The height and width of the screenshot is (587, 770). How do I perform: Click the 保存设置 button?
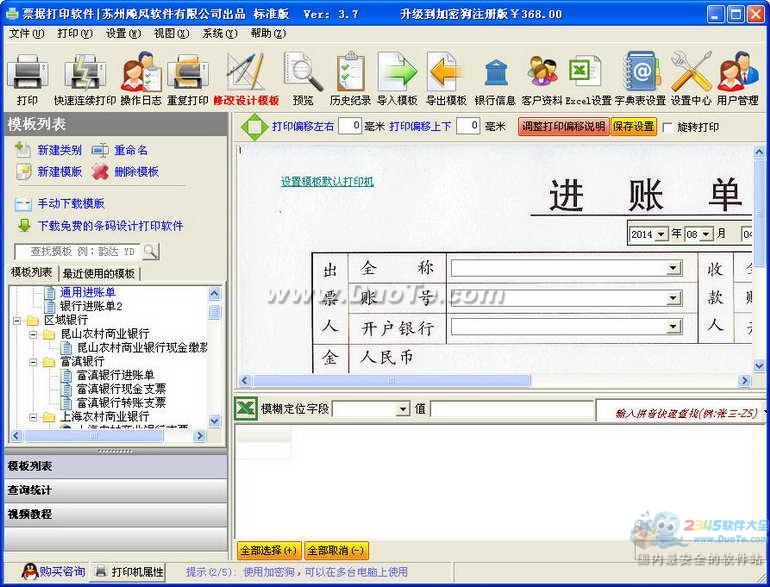633,127
